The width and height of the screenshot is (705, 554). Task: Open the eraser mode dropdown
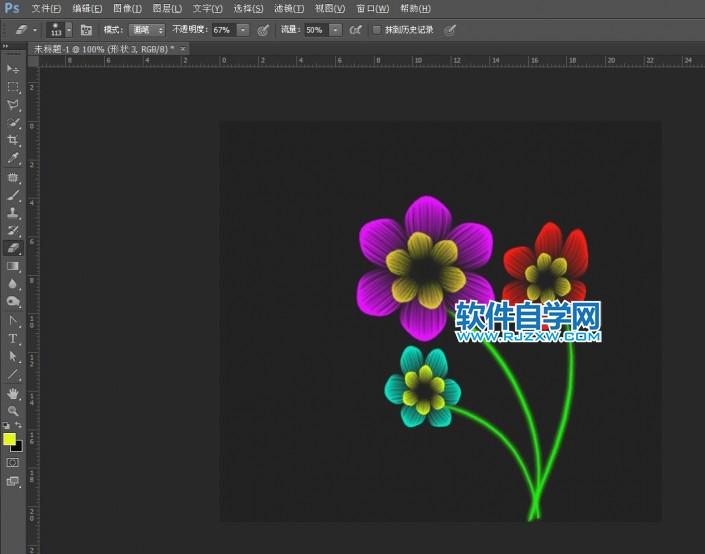pyautogui.click(x=147, y=30)
